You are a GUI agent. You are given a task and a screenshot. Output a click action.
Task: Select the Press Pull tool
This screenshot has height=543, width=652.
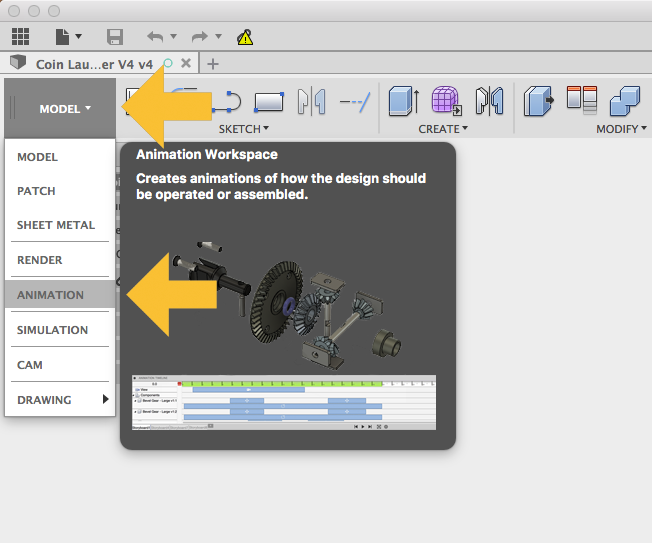click(540, 101)
